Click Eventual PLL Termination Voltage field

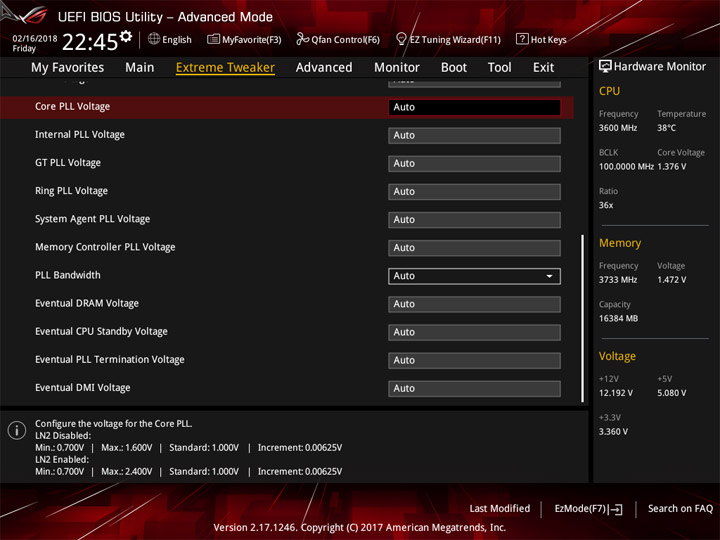[474, 360]
